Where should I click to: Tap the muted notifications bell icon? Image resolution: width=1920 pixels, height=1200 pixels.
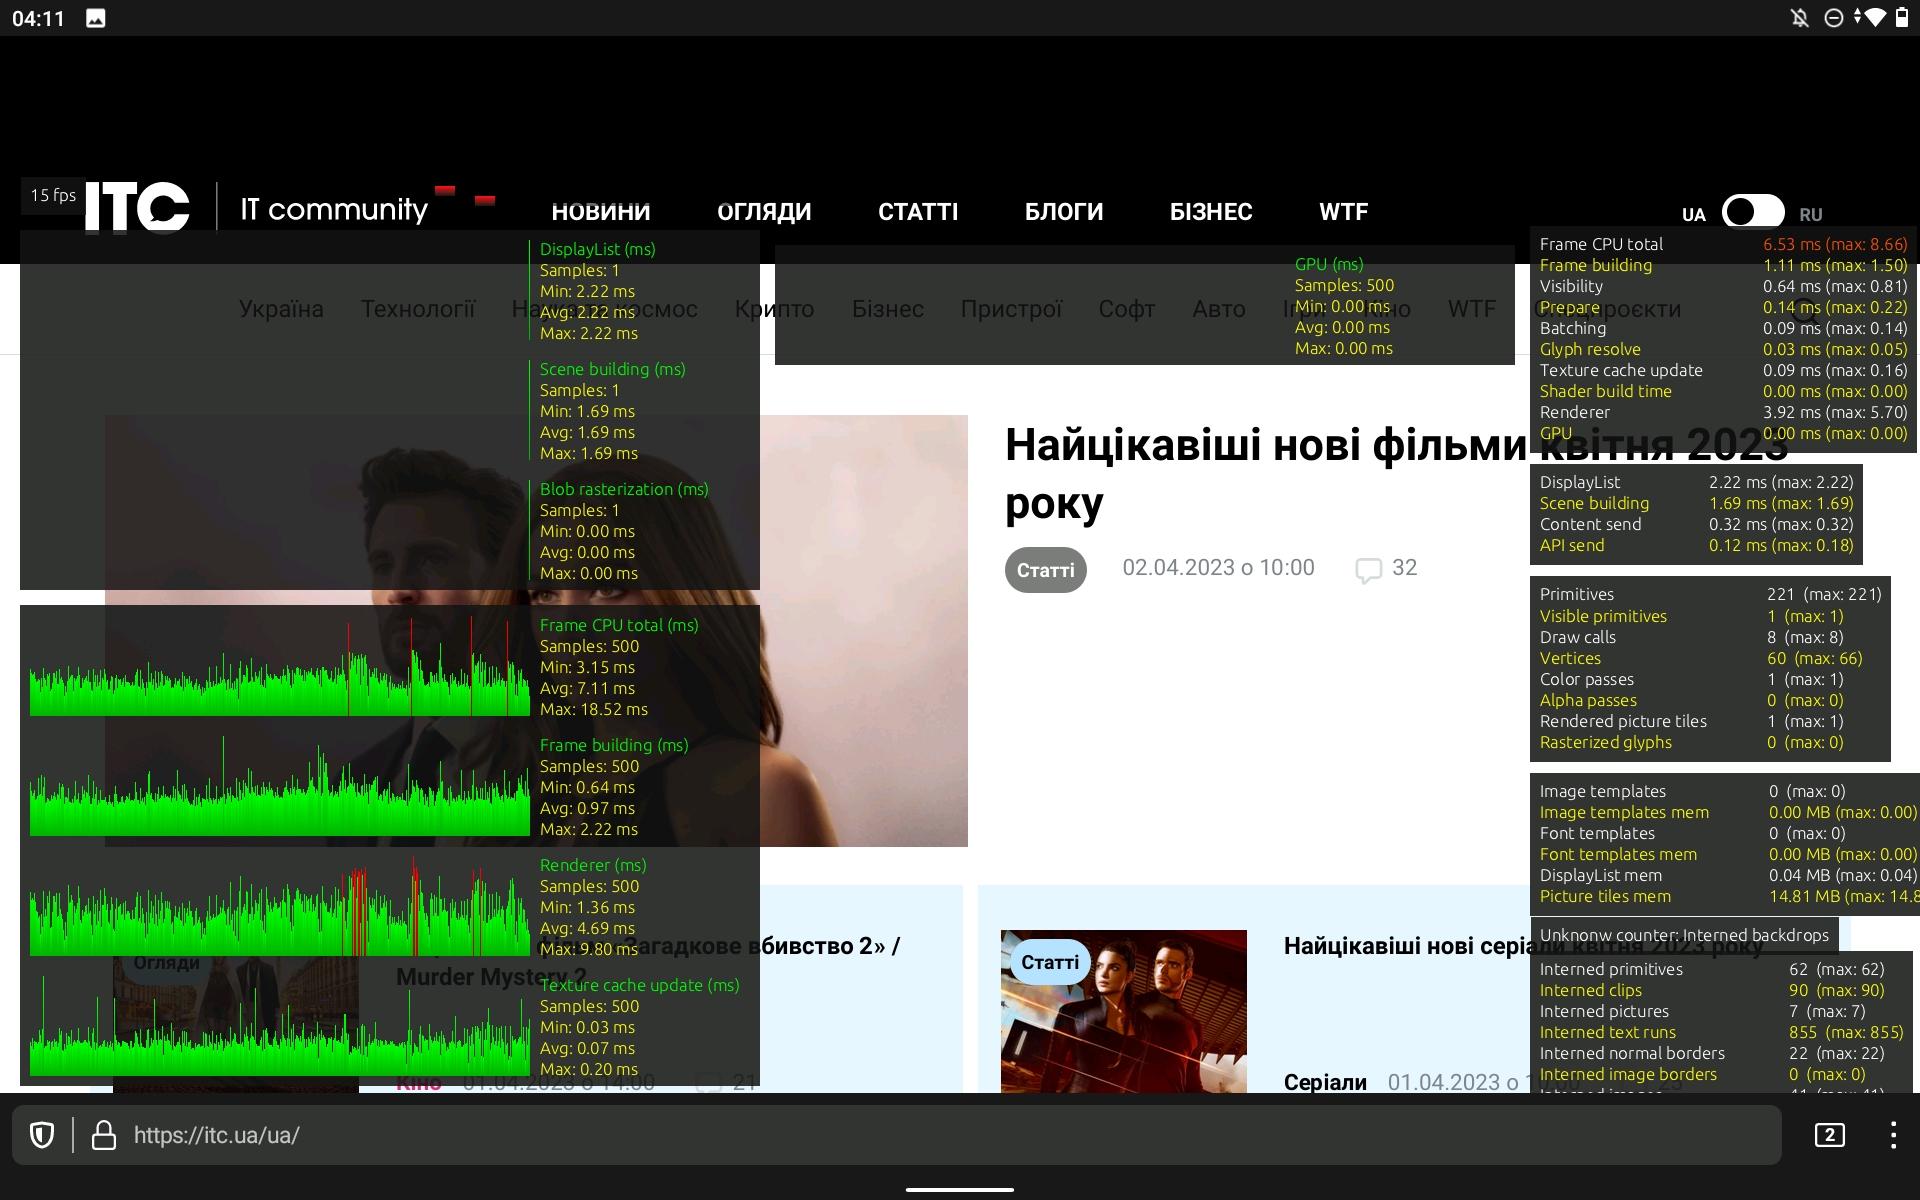click(1799, 18)
